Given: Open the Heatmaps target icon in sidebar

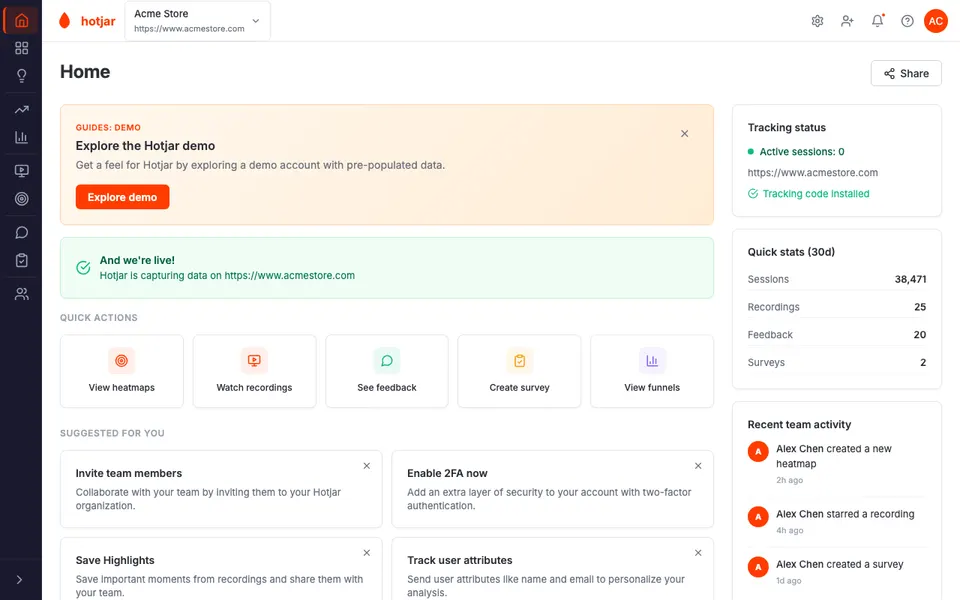Looking at the screenshot, I should [21, 198].
